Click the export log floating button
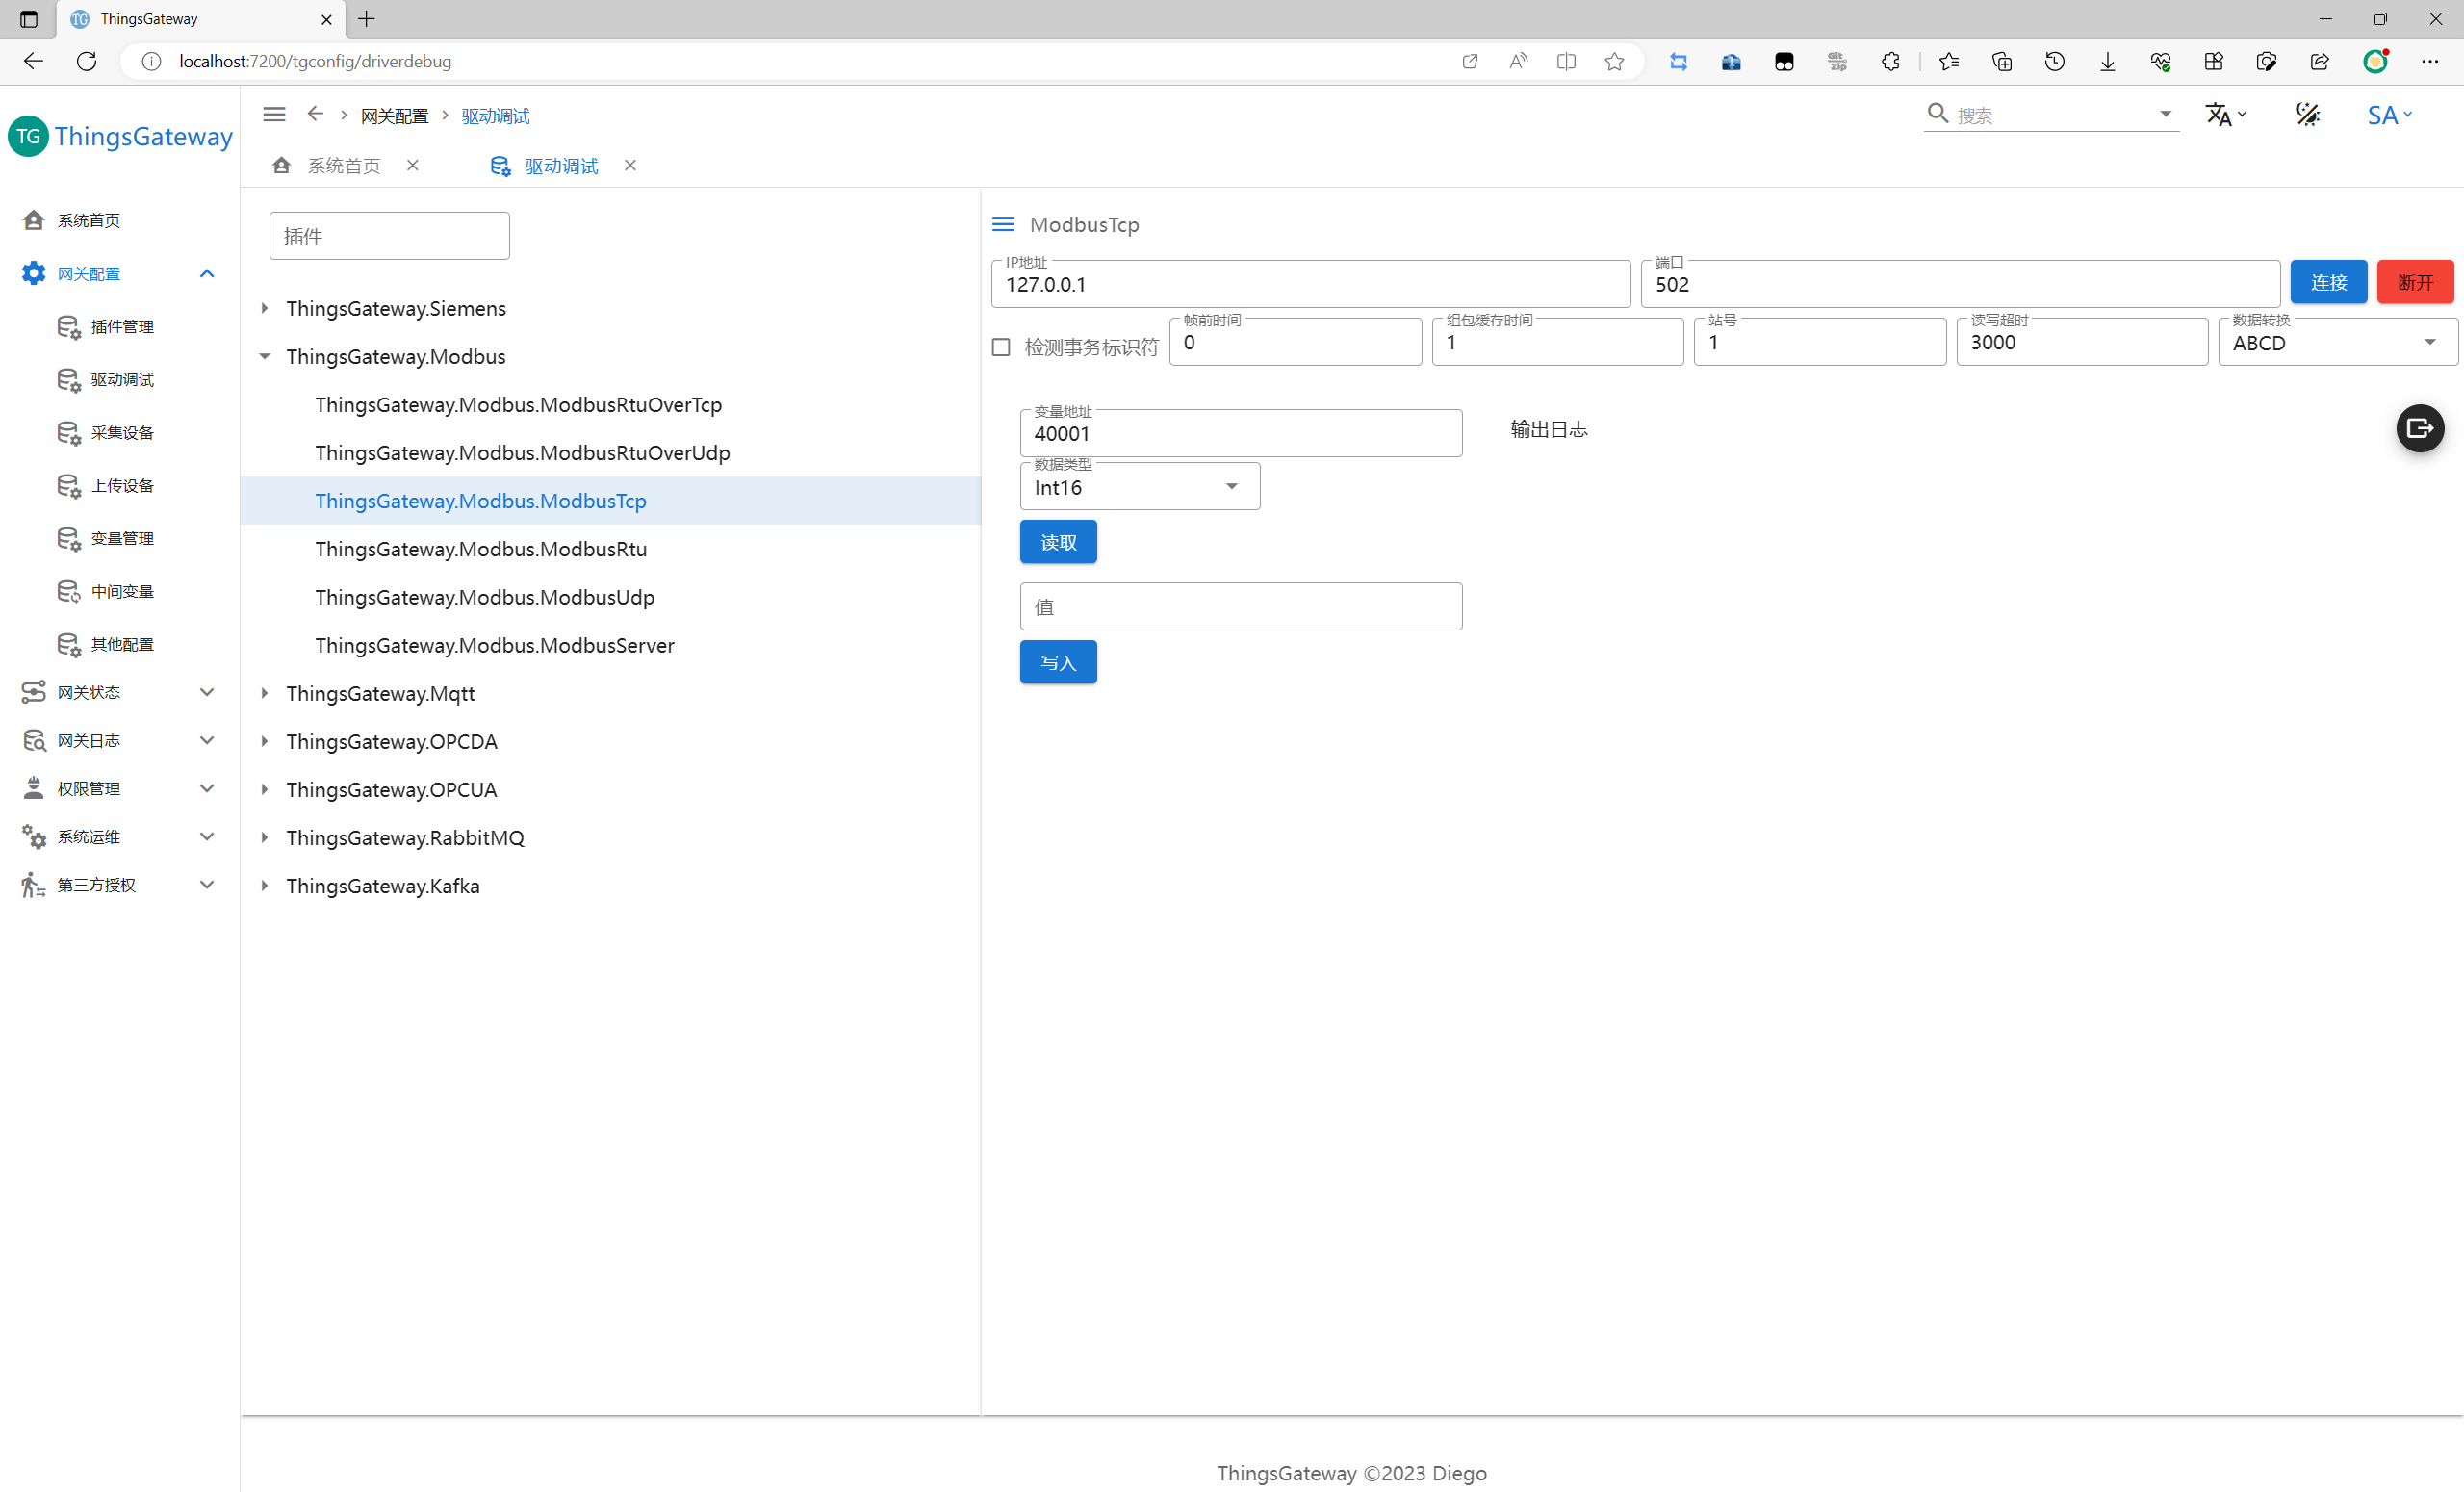Viewport: 2464px width, 1492px height. [2419, 429]
